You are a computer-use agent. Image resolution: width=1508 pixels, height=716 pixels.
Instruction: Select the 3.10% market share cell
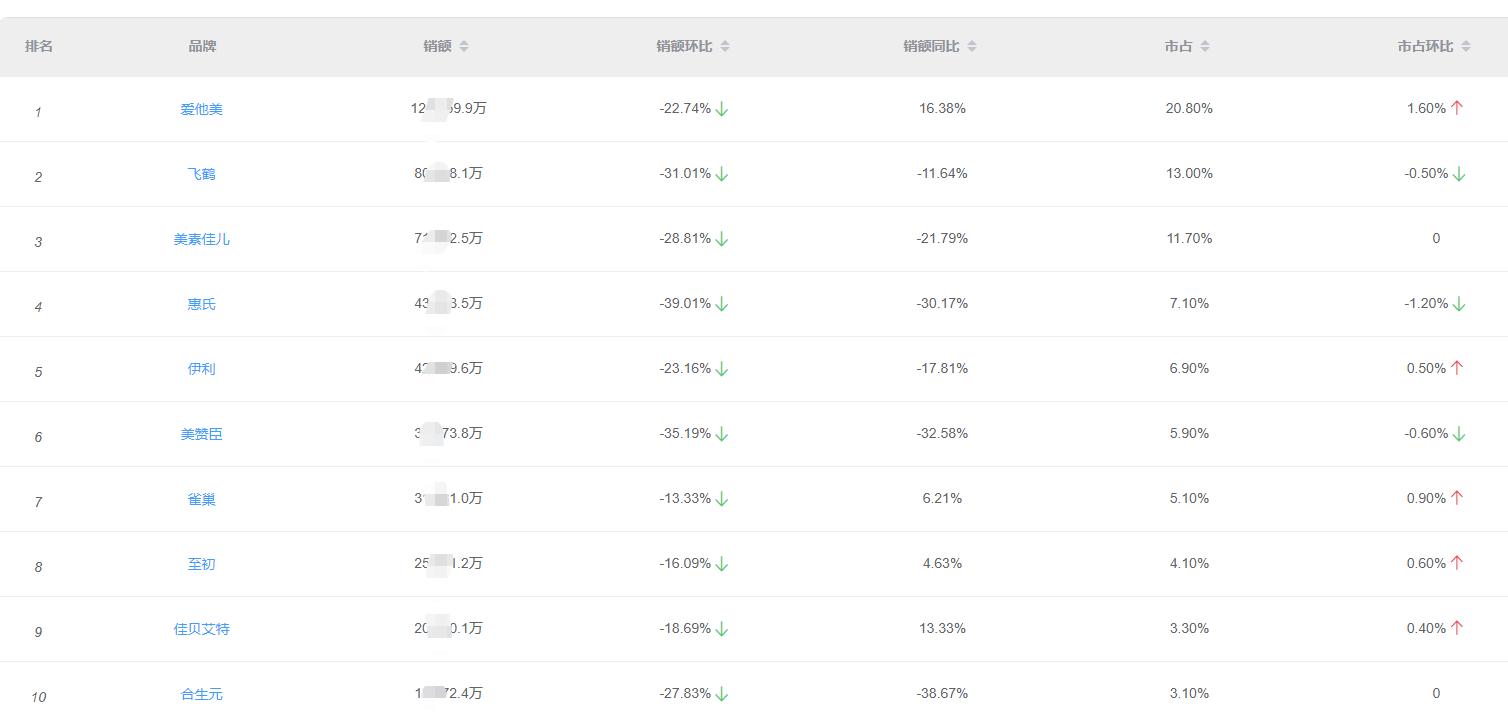[x=1189, y=693]
